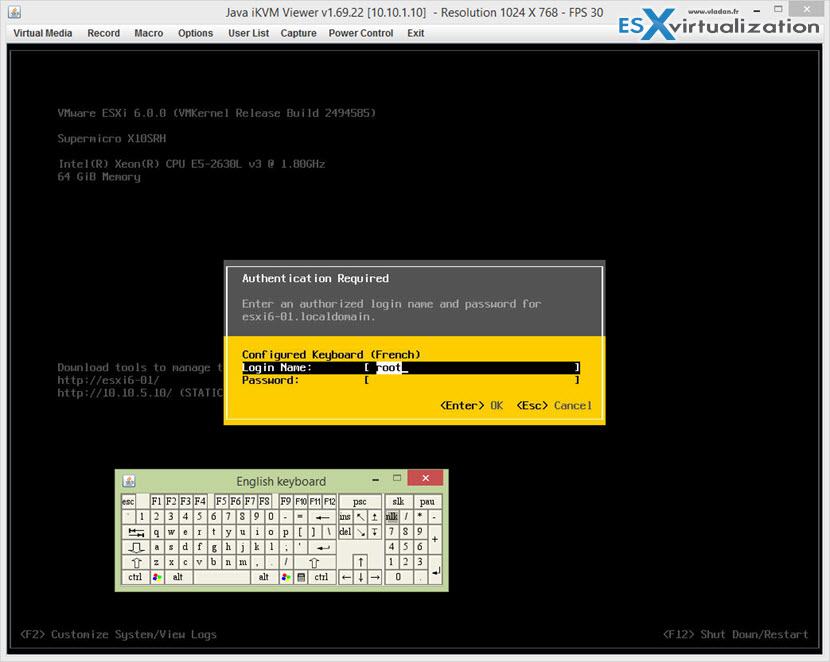This screenshot has width=830, height=662.
Task: Click the End diagonal arrow key
Action: (x=360, y=532)
